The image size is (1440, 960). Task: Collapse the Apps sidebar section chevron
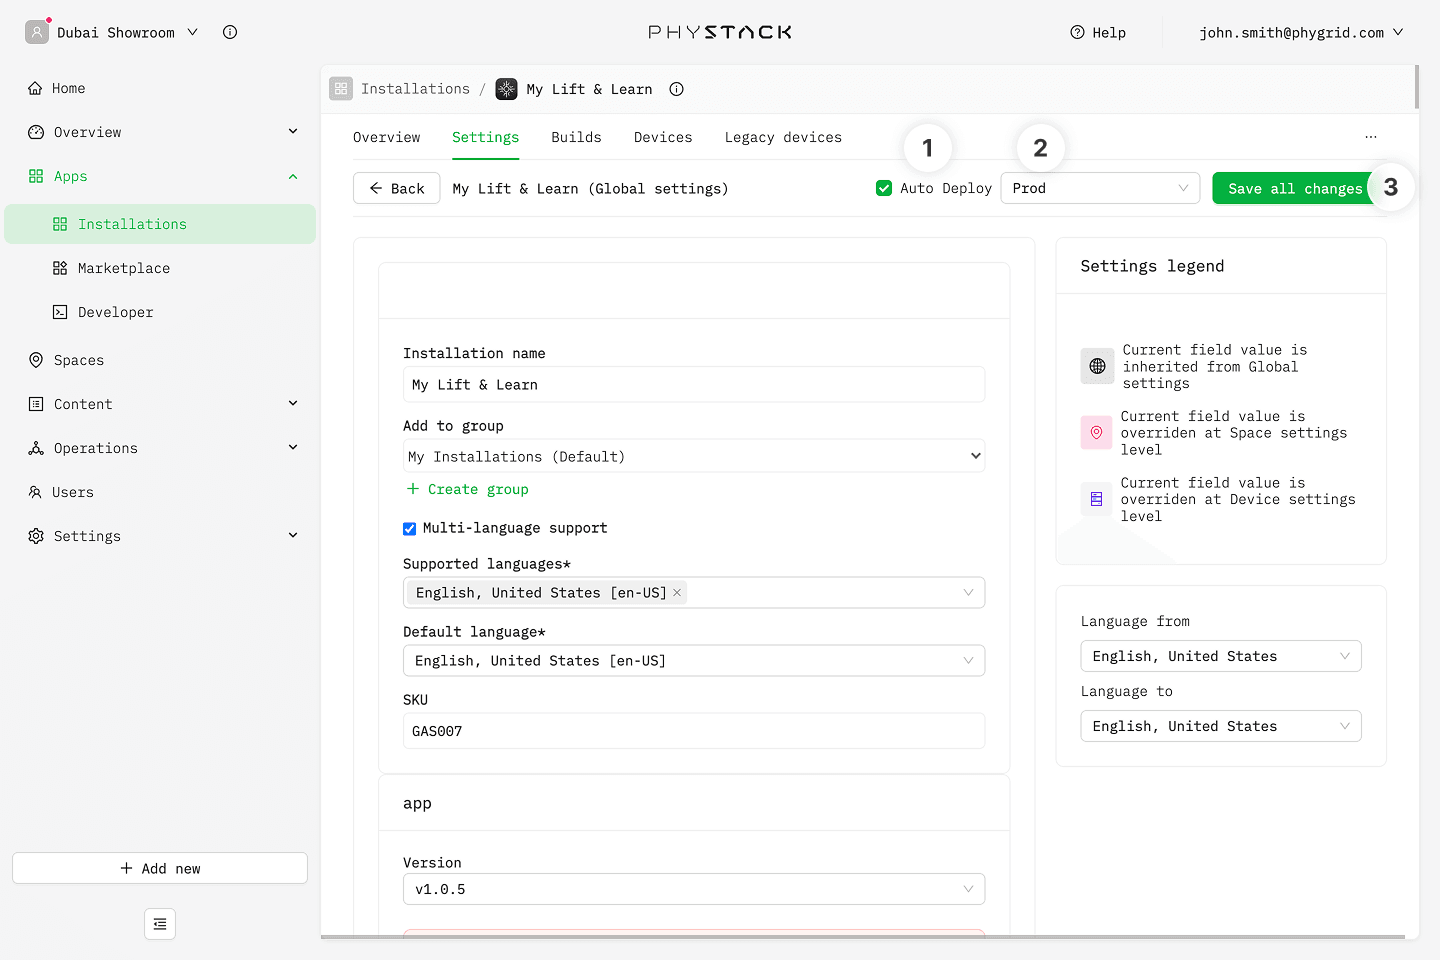coord(293,176)
